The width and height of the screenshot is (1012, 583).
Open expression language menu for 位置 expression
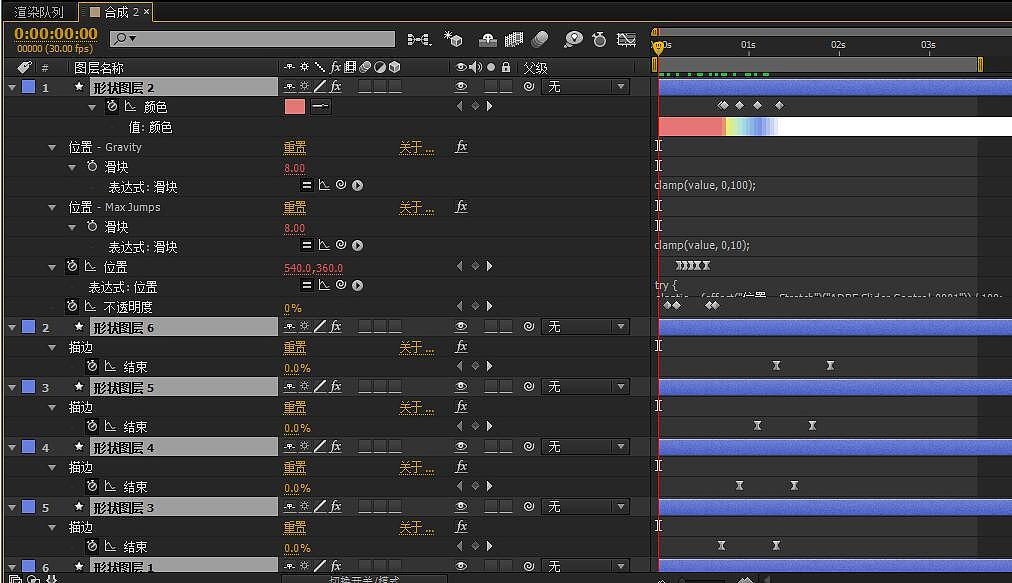click(358, 285)
